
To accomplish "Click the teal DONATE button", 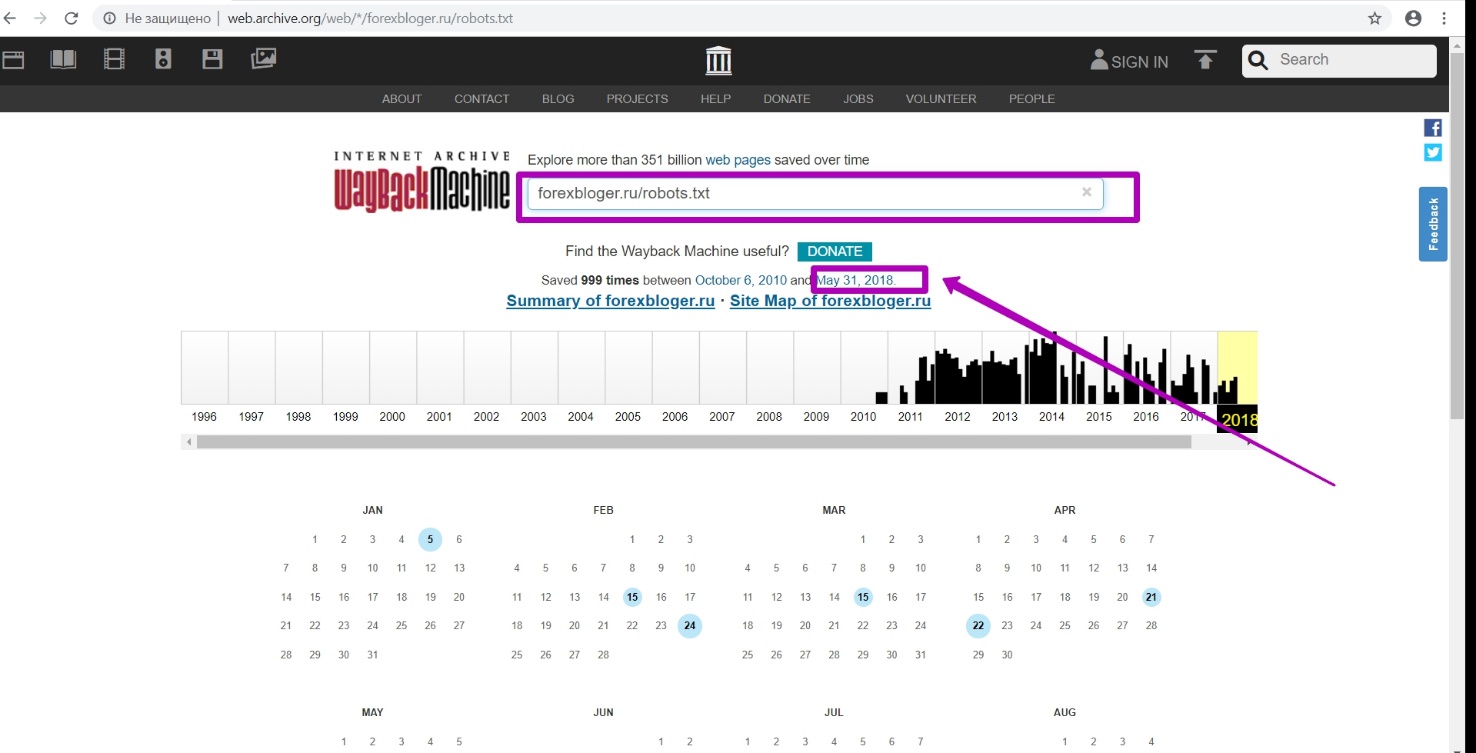I will (x=835, y=251).
